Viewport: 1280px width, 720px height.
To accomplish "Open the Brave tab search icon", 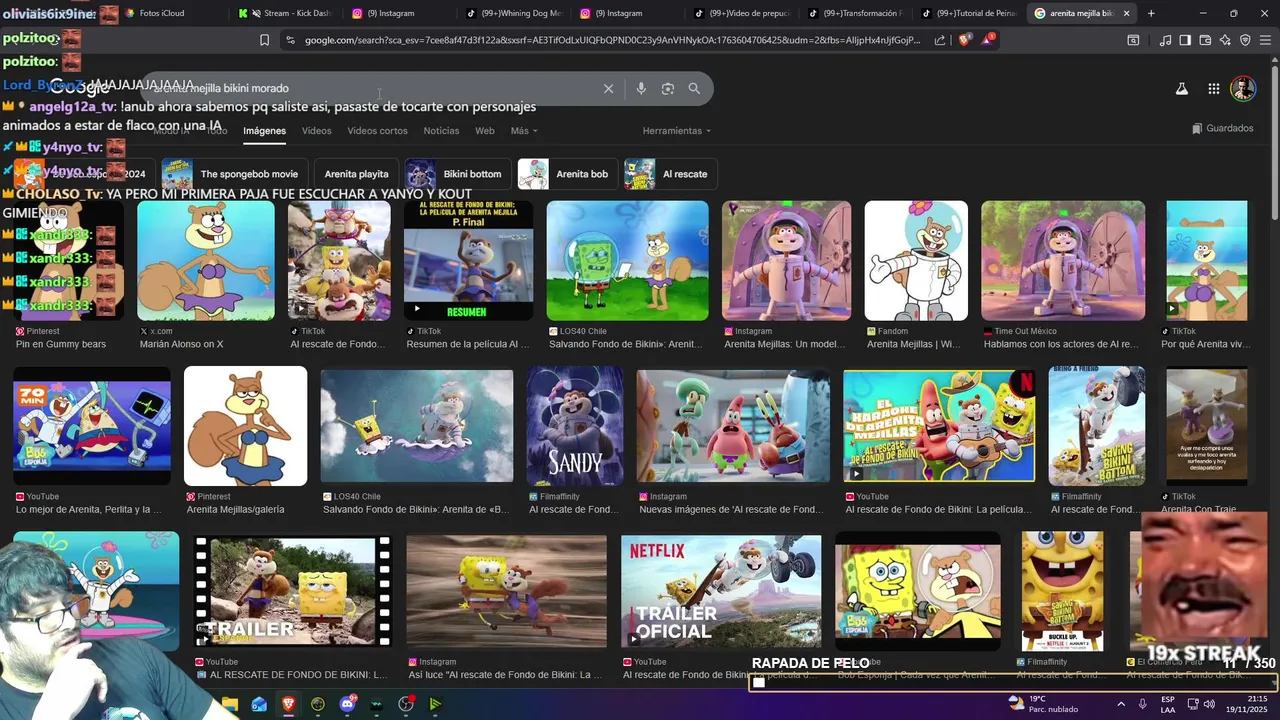I will [1133, 40].
